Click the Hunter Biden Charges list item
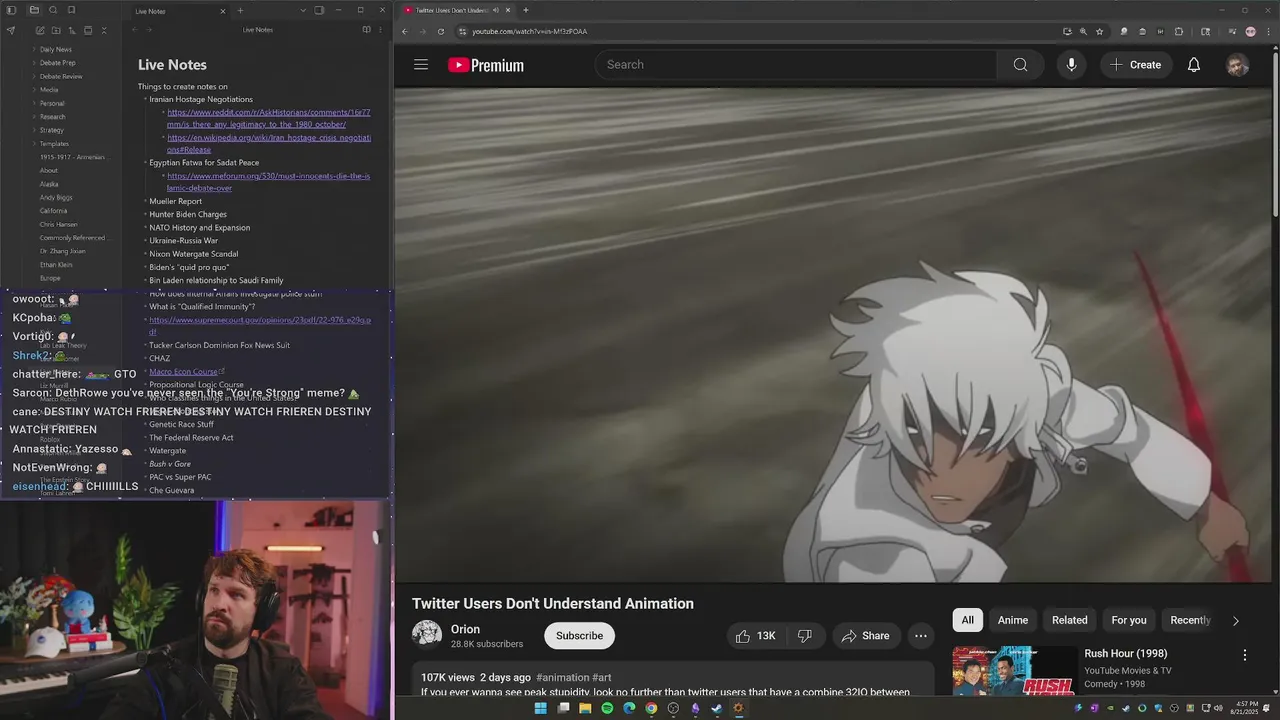 pyautogui.click(x=188, y=214)
